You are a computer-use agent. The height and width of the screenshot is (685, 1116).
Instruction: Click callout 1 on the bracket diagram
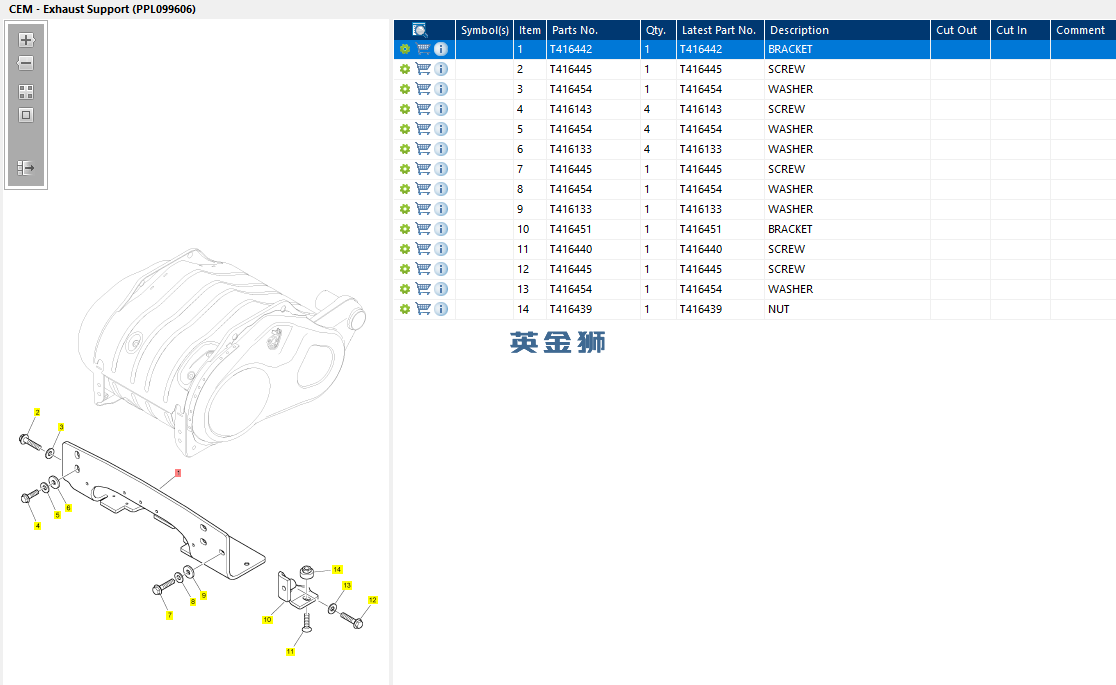178,472
